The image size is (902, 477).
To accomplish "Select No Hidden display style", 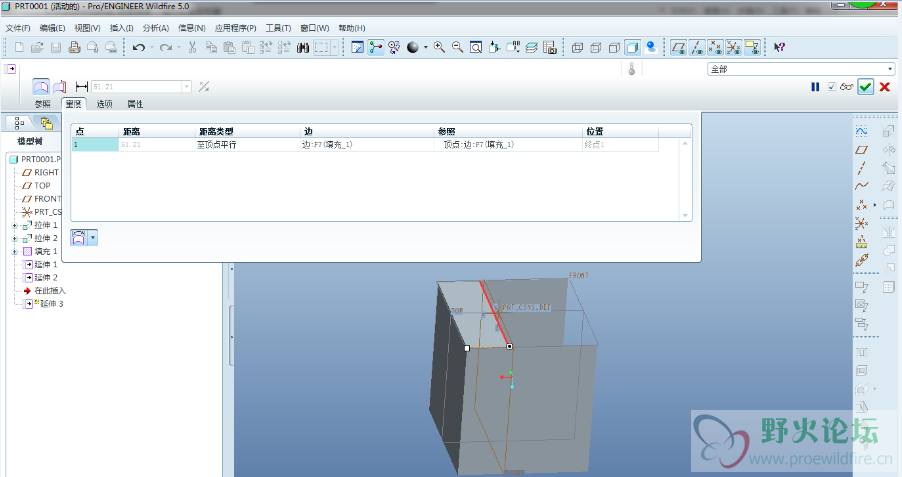I will [614, 48].
